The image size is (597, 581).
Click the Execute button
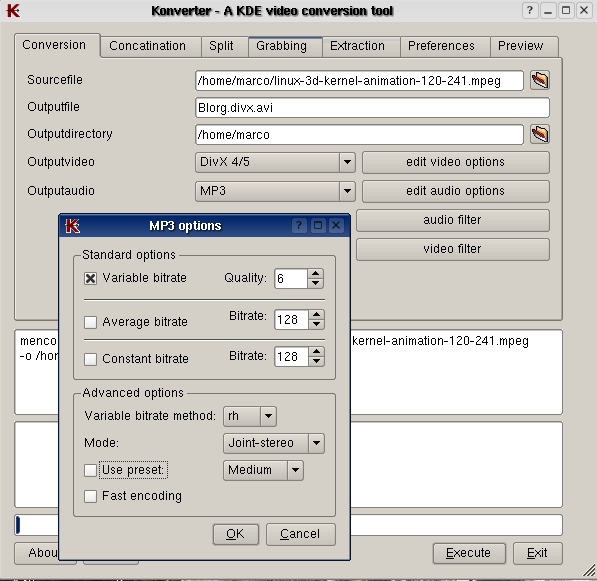[x=469, y=553]
